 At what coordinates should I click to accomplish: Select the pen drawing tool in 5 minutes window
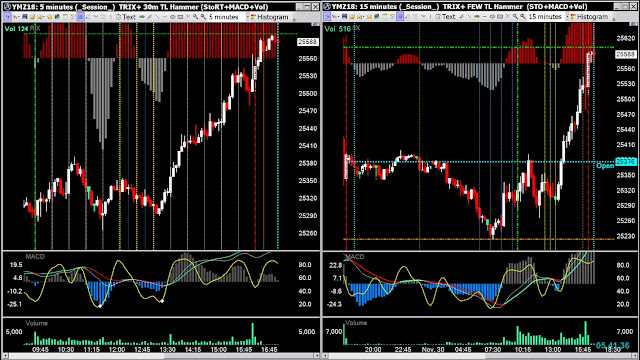point(149,17)
